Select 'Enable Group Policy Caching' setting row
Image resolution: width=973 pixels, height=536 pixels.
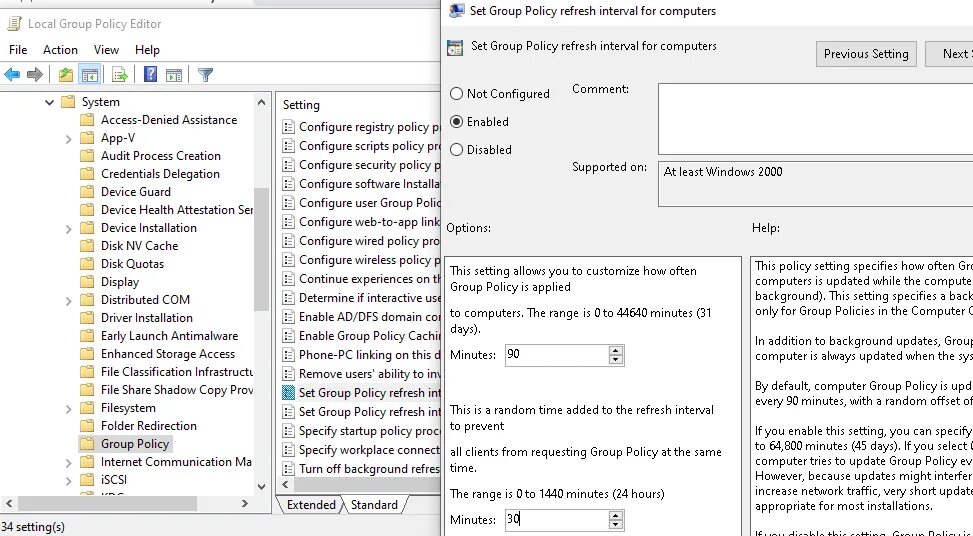[361, 336]
